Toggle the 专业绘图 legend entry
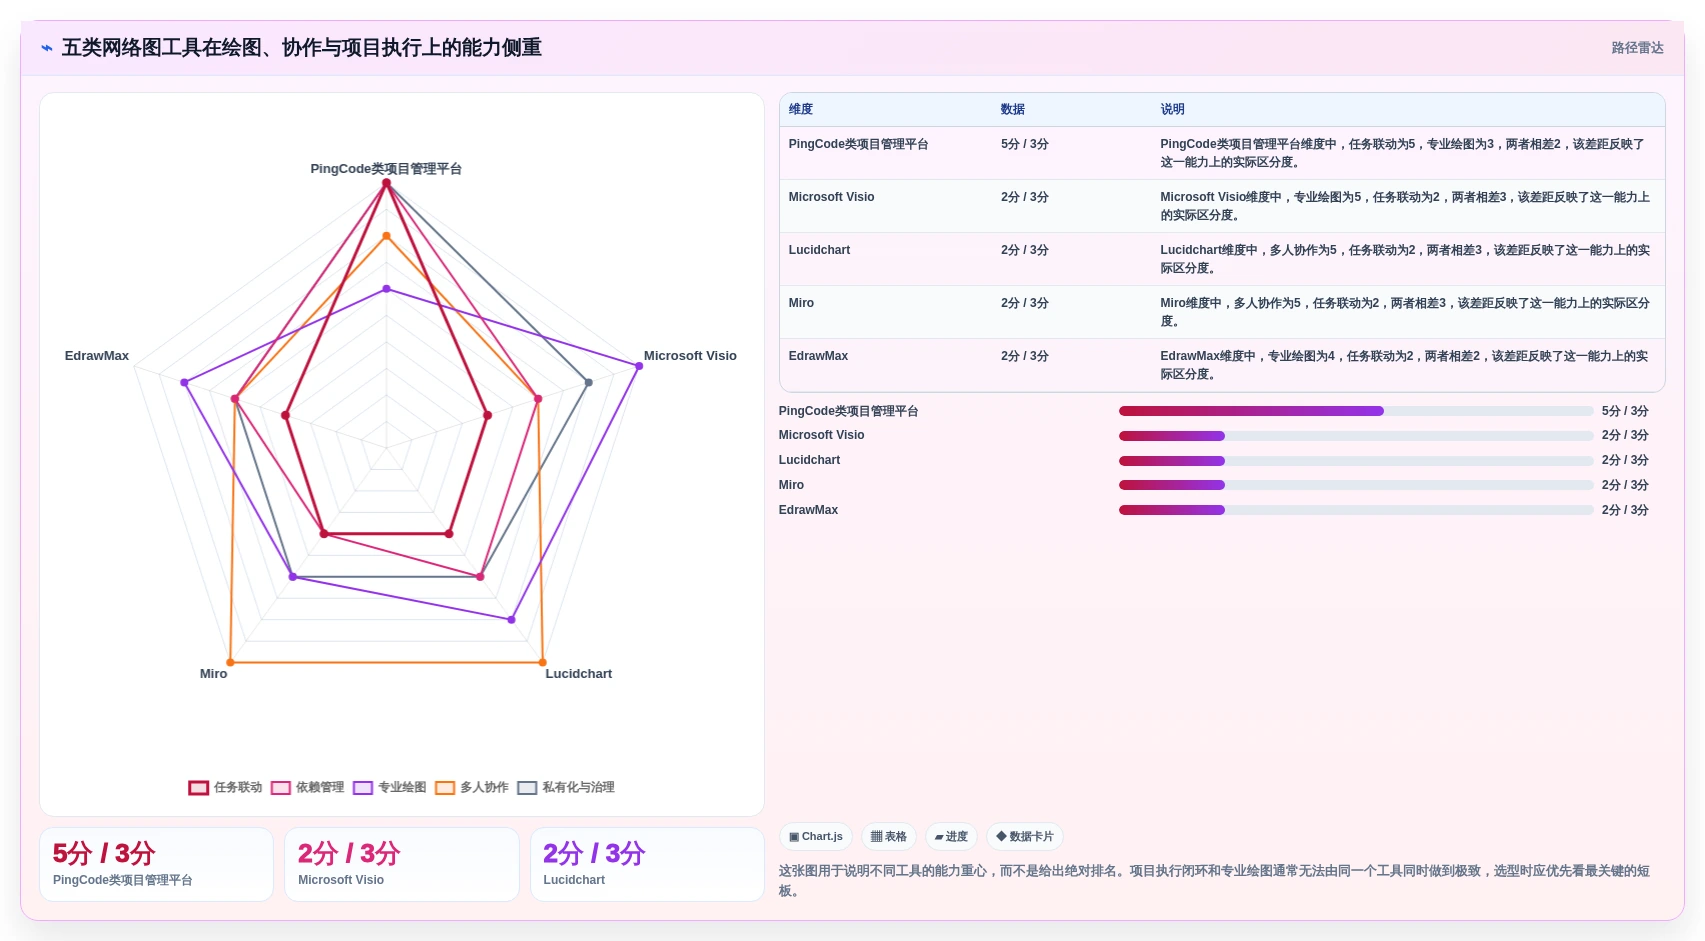 pyautogui.click(x=390, y=788)
